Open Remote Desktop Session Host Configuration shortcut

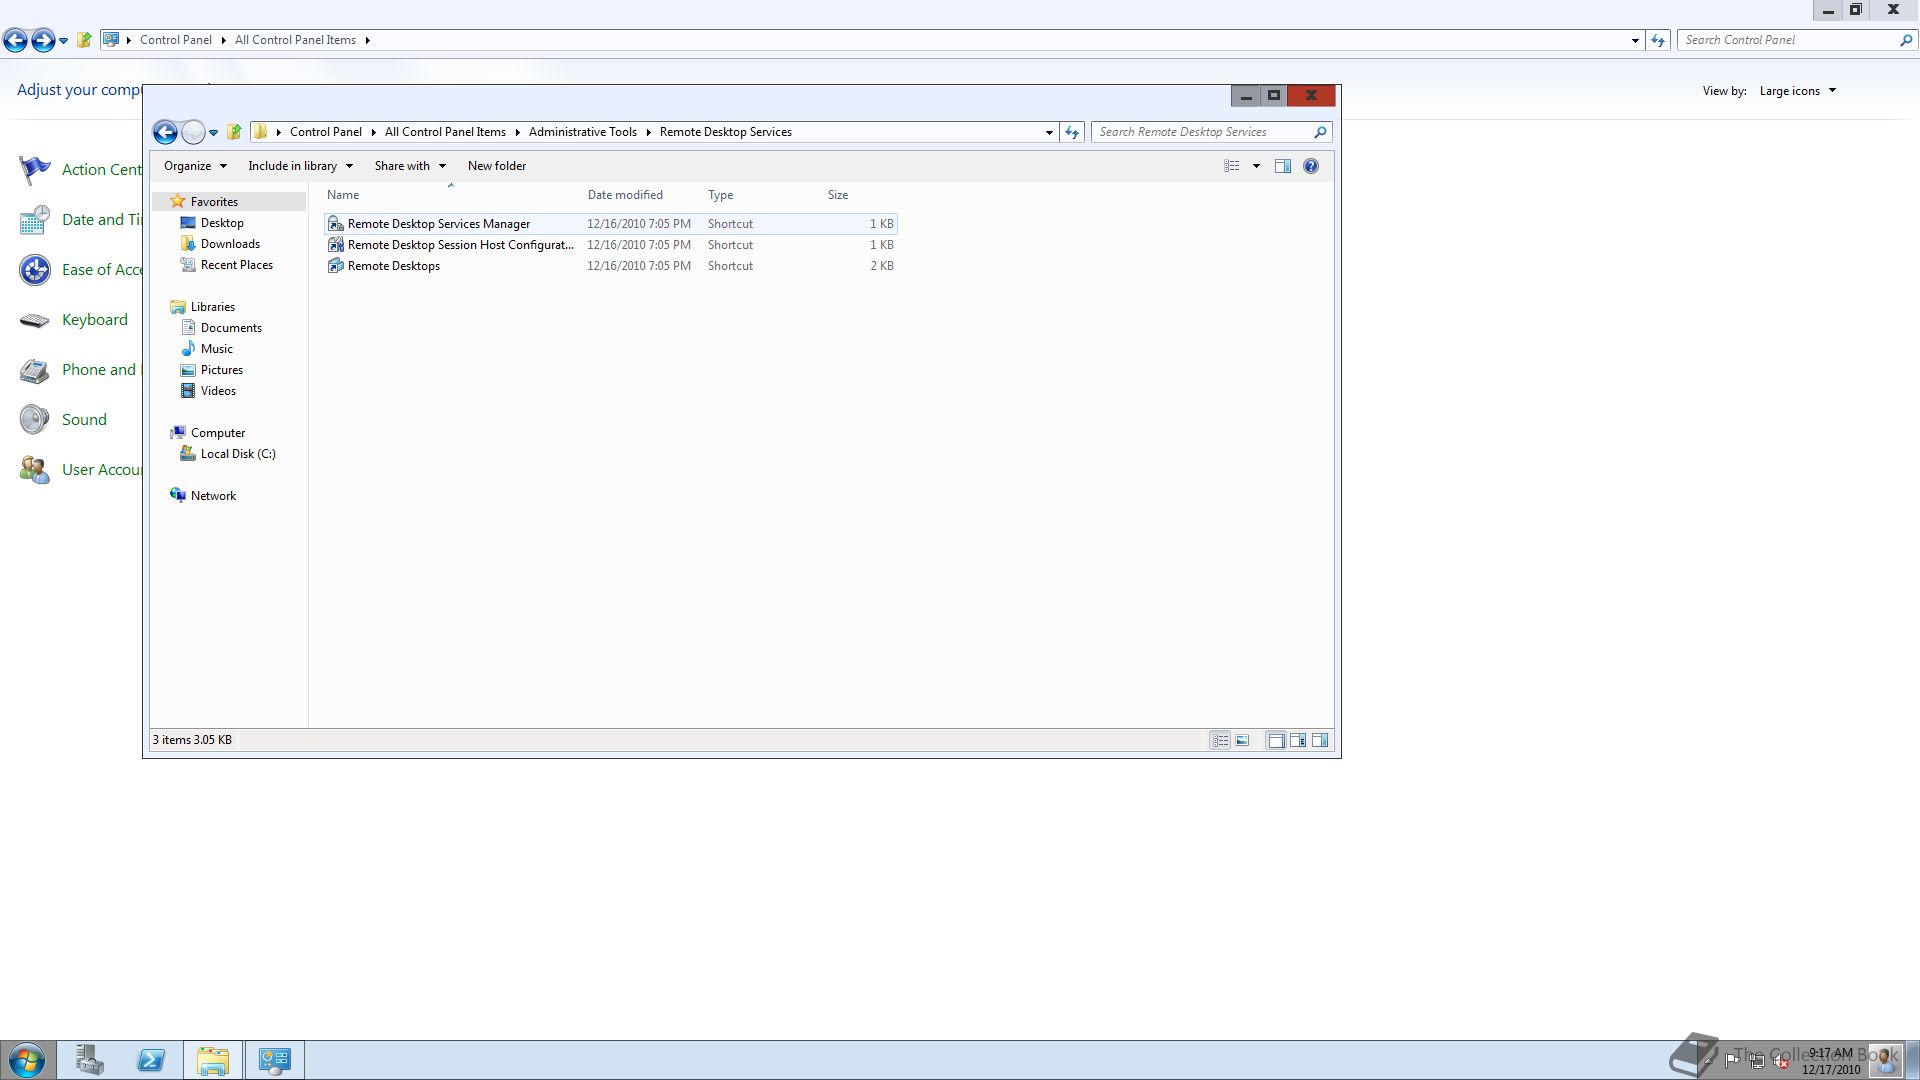611,245
